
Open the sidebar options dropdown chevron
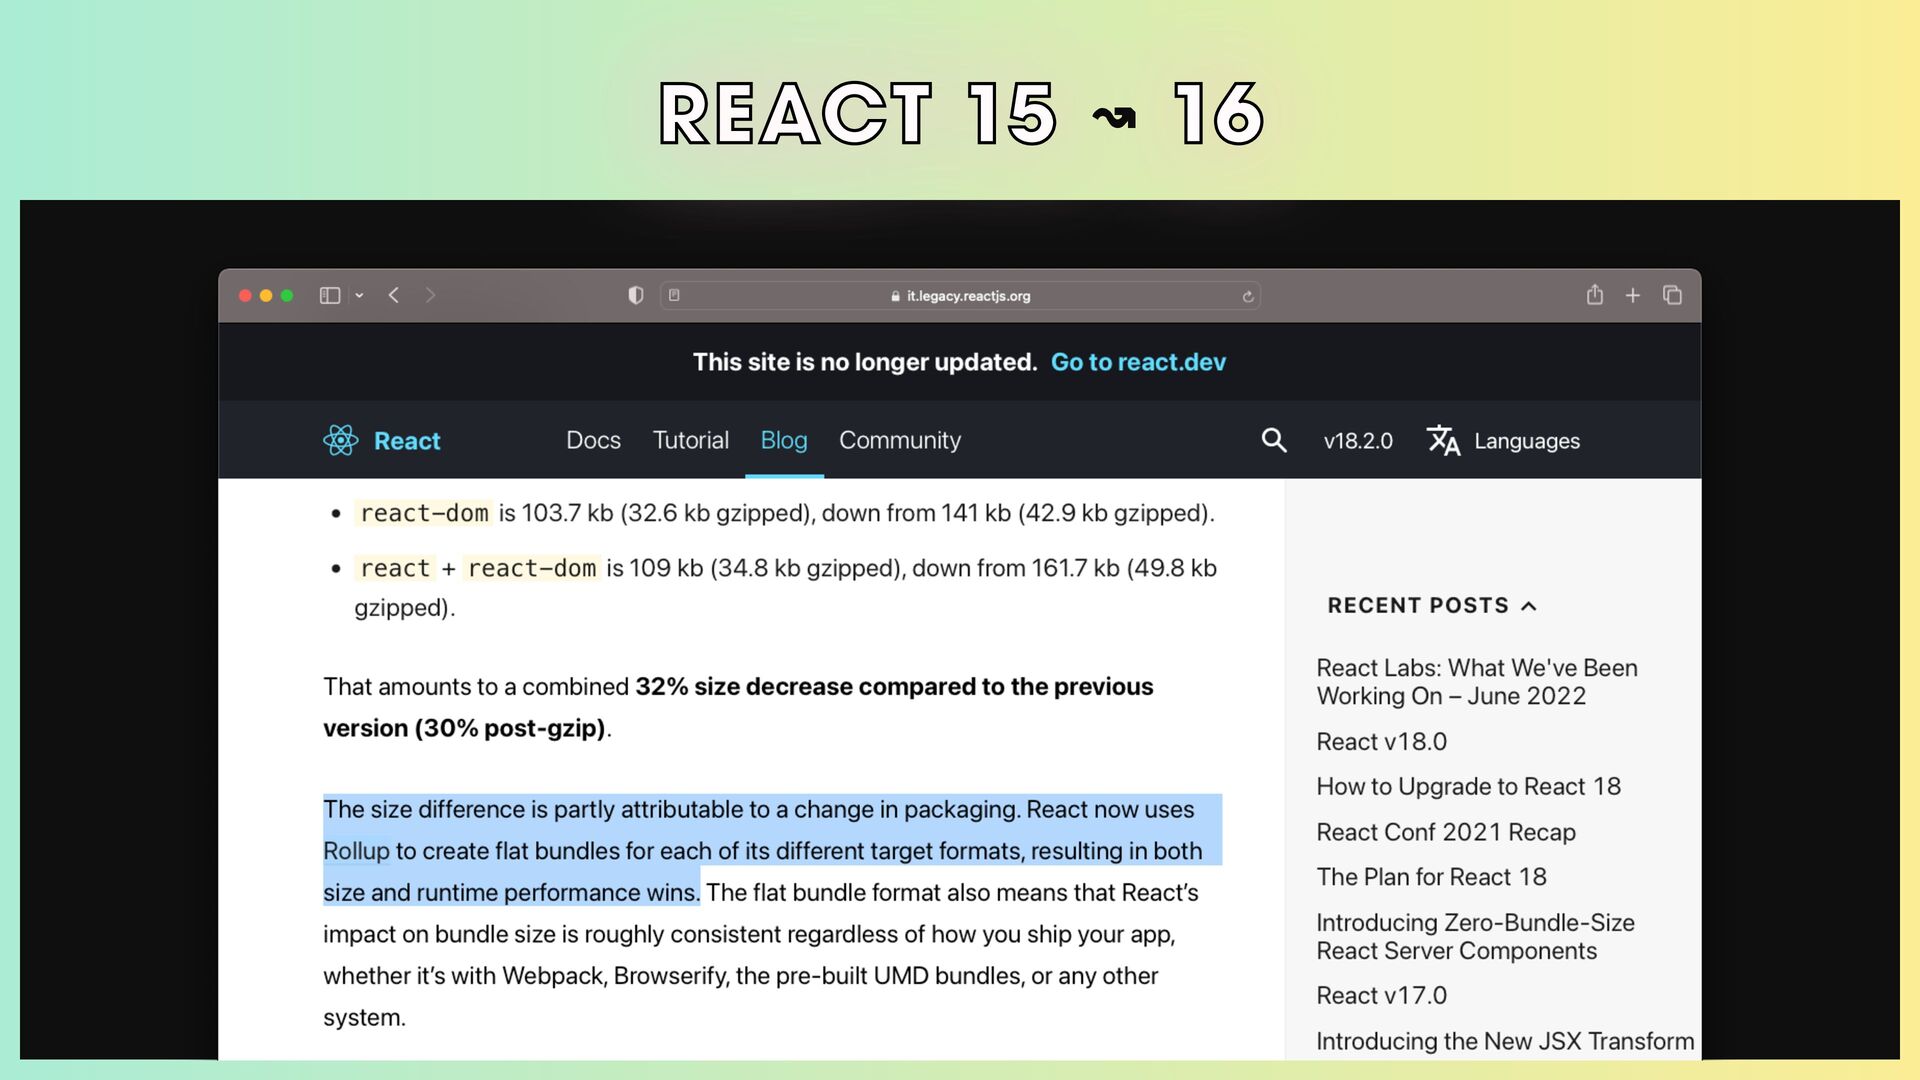359,296
